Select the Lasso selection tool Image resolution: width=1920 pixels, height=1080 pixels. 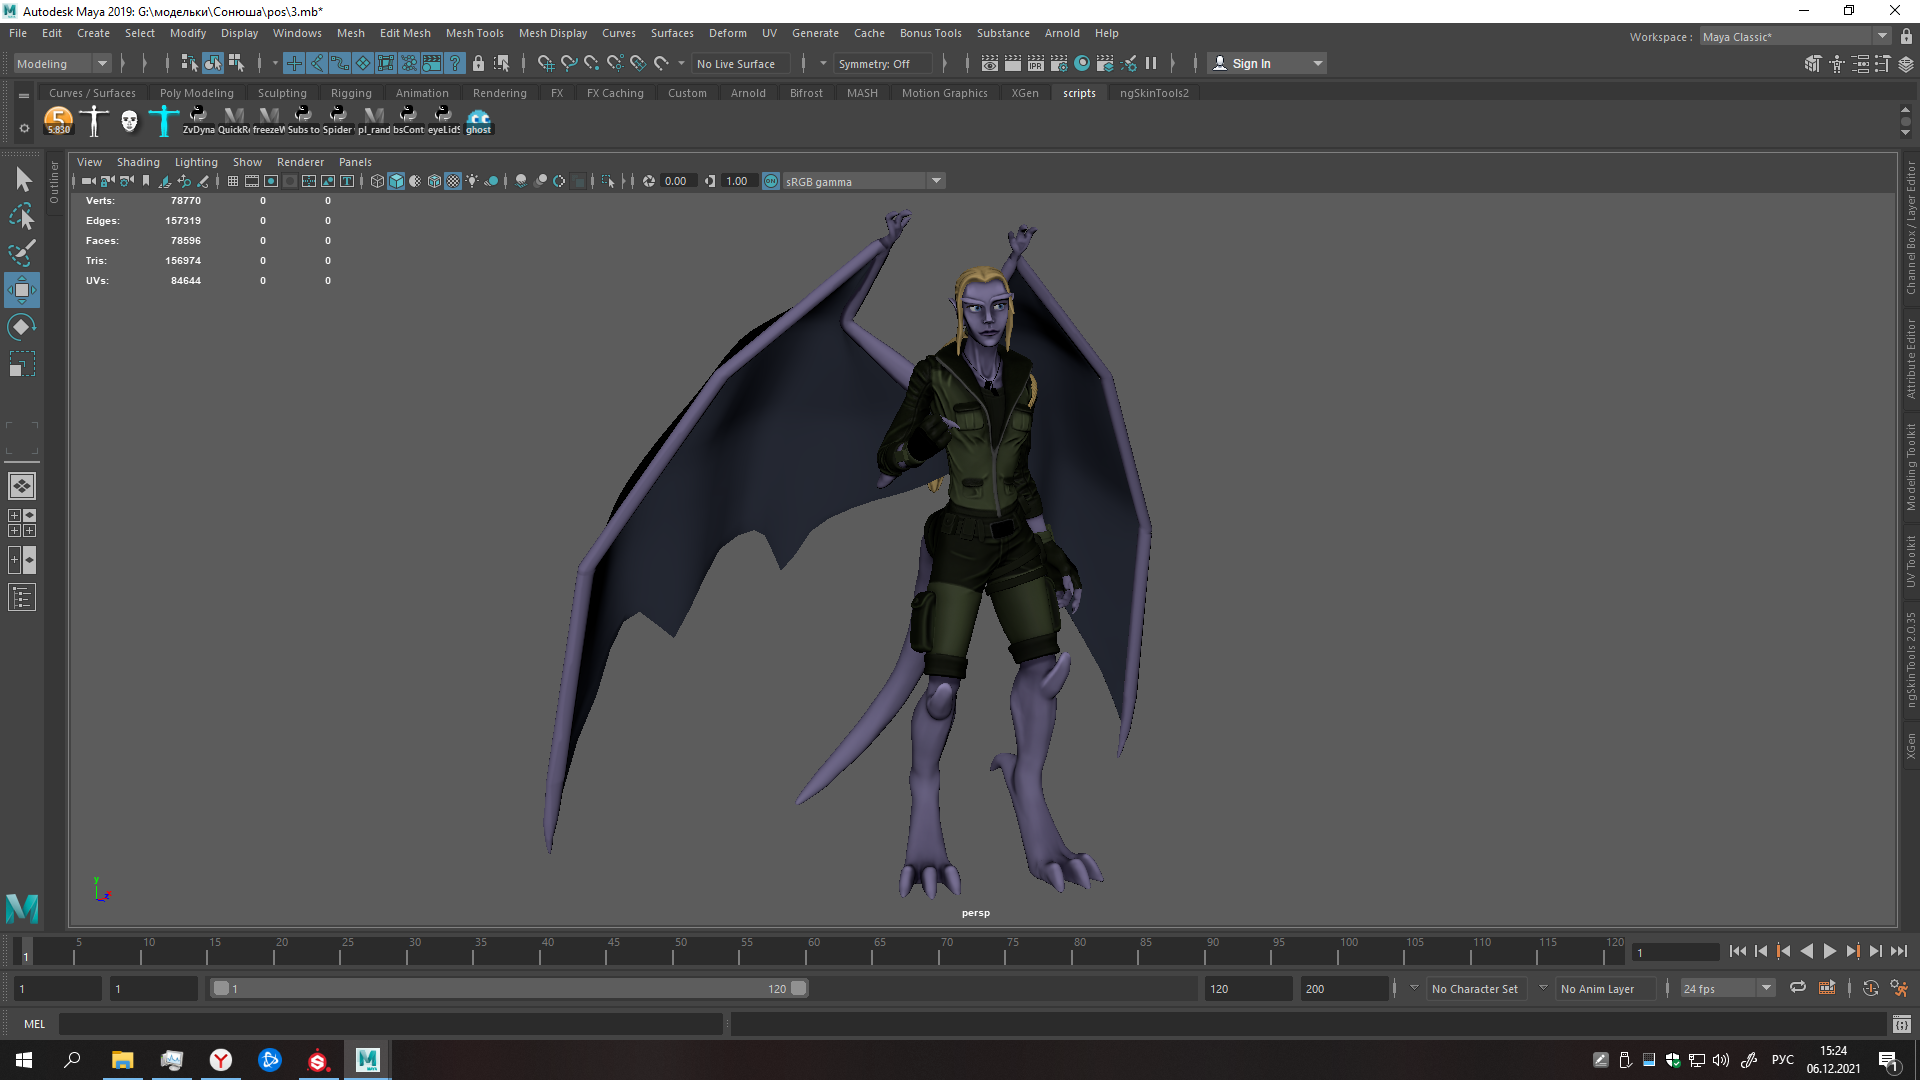pos(21,216)
